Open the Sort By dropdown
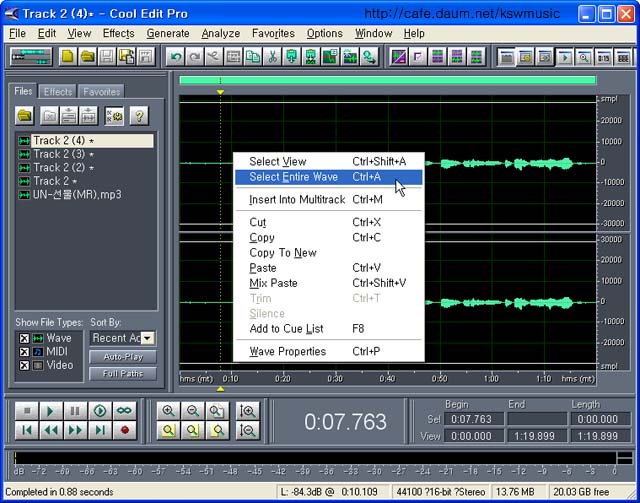640x503 pixels. click(147, 338)
